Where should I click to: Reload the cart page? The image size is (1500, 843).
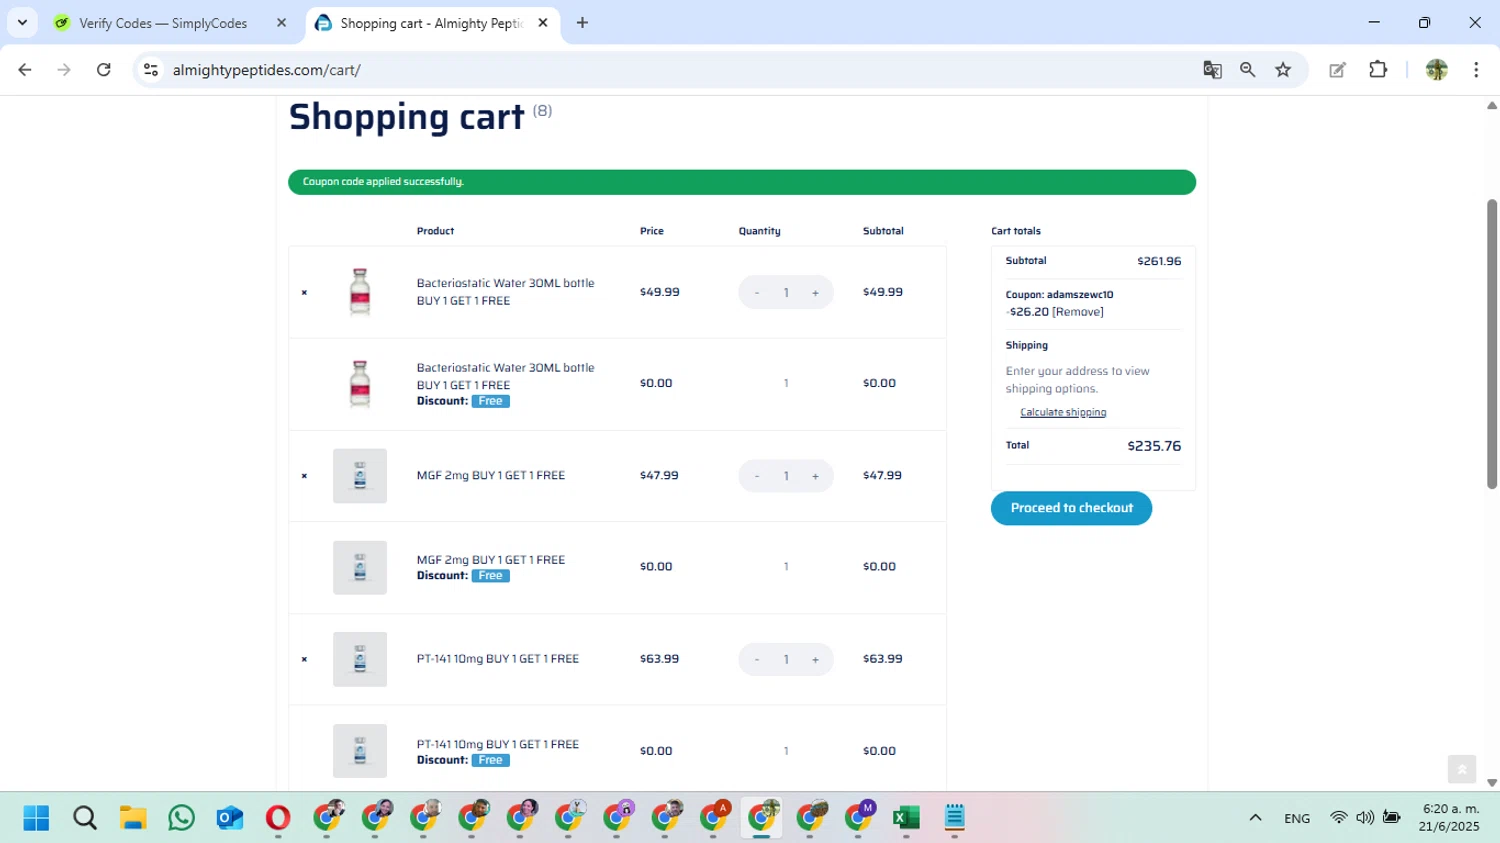point(103,70)
